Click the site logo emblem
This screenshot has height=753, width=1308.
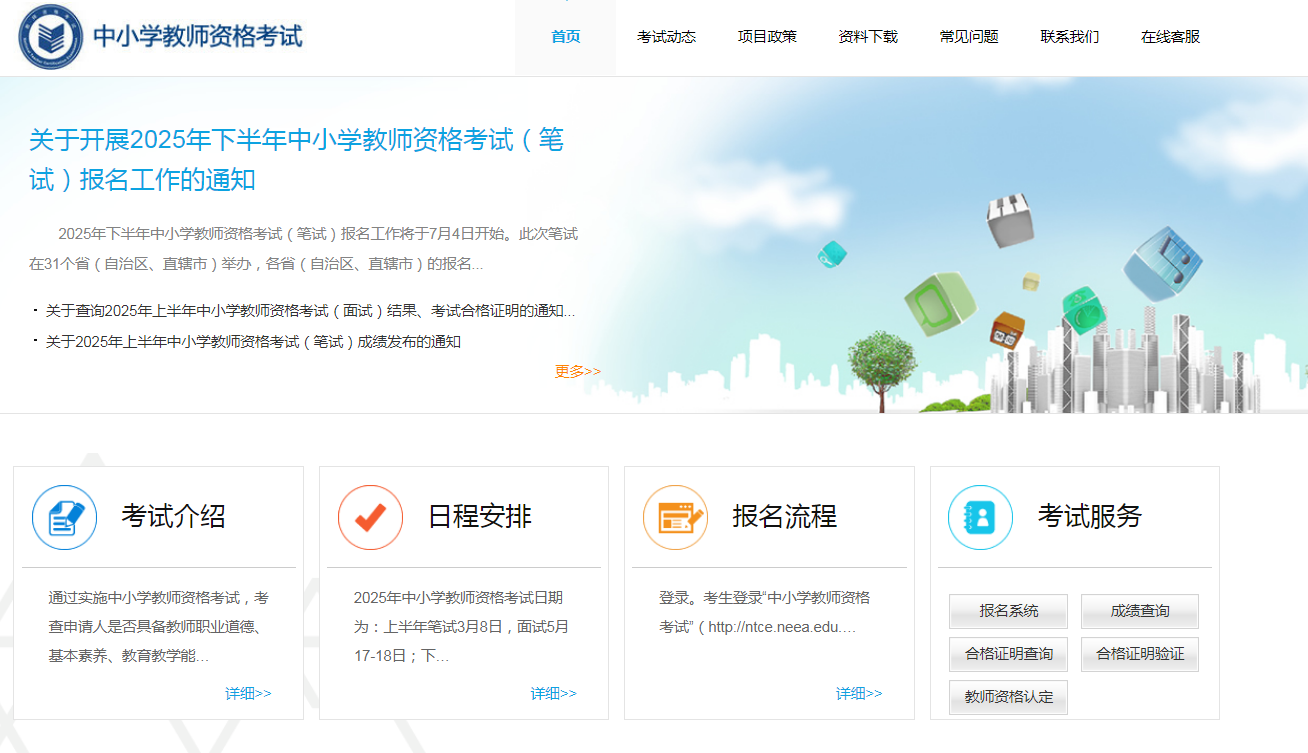click(51, 37)
